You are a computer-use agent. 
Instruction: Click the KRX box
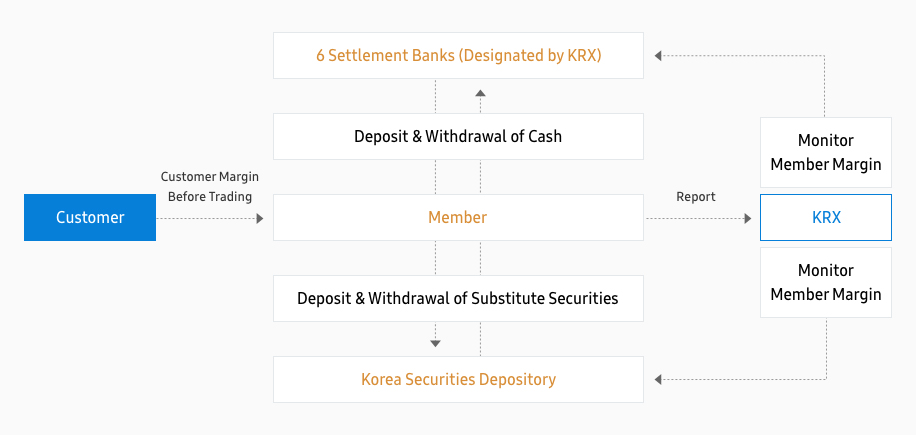pos(825,218)
